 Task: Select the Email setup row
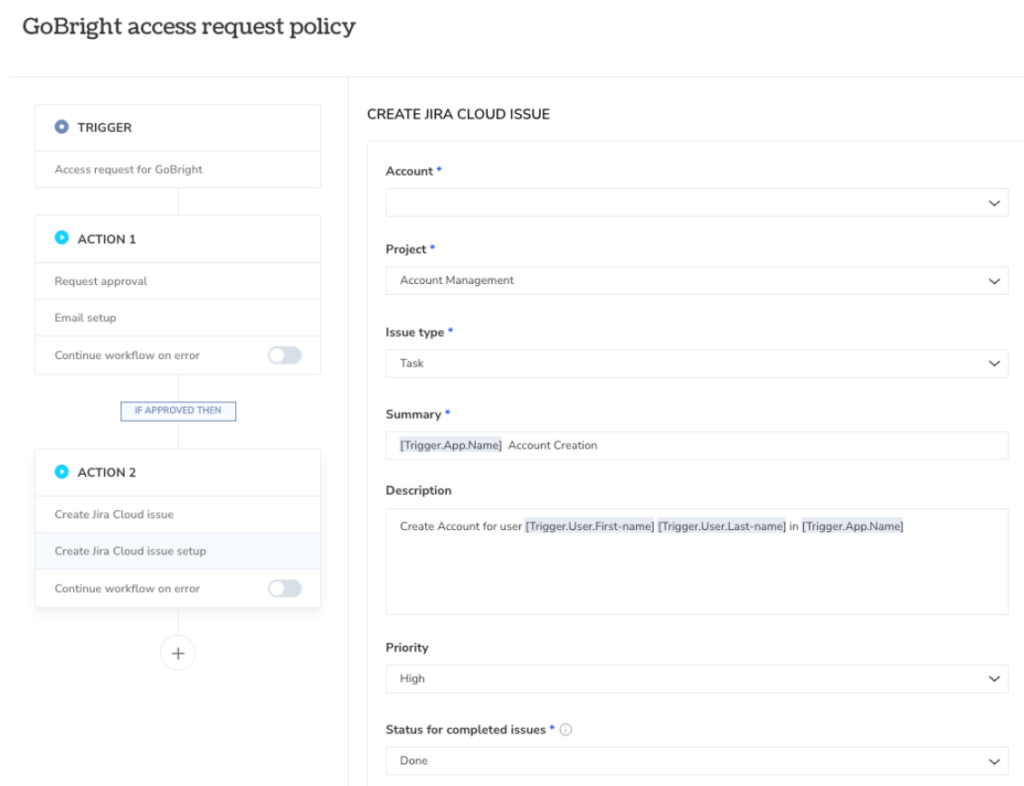[178, 318]
